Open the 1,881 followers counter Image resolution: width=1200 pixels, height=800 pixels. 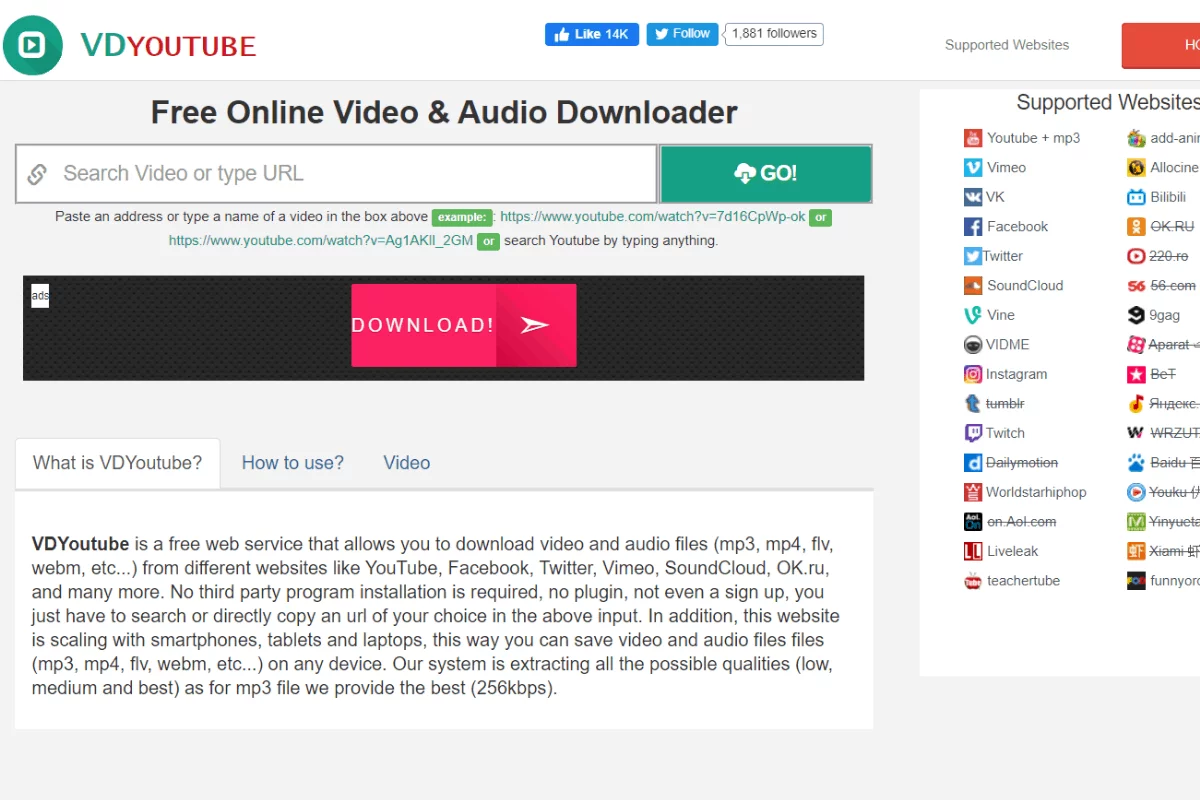pos(774,34)
